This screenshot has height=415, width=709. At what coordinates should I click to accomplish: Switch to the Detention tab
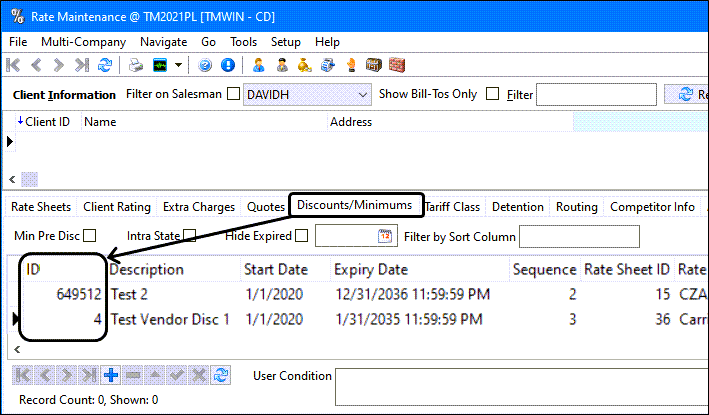point(518,207)
